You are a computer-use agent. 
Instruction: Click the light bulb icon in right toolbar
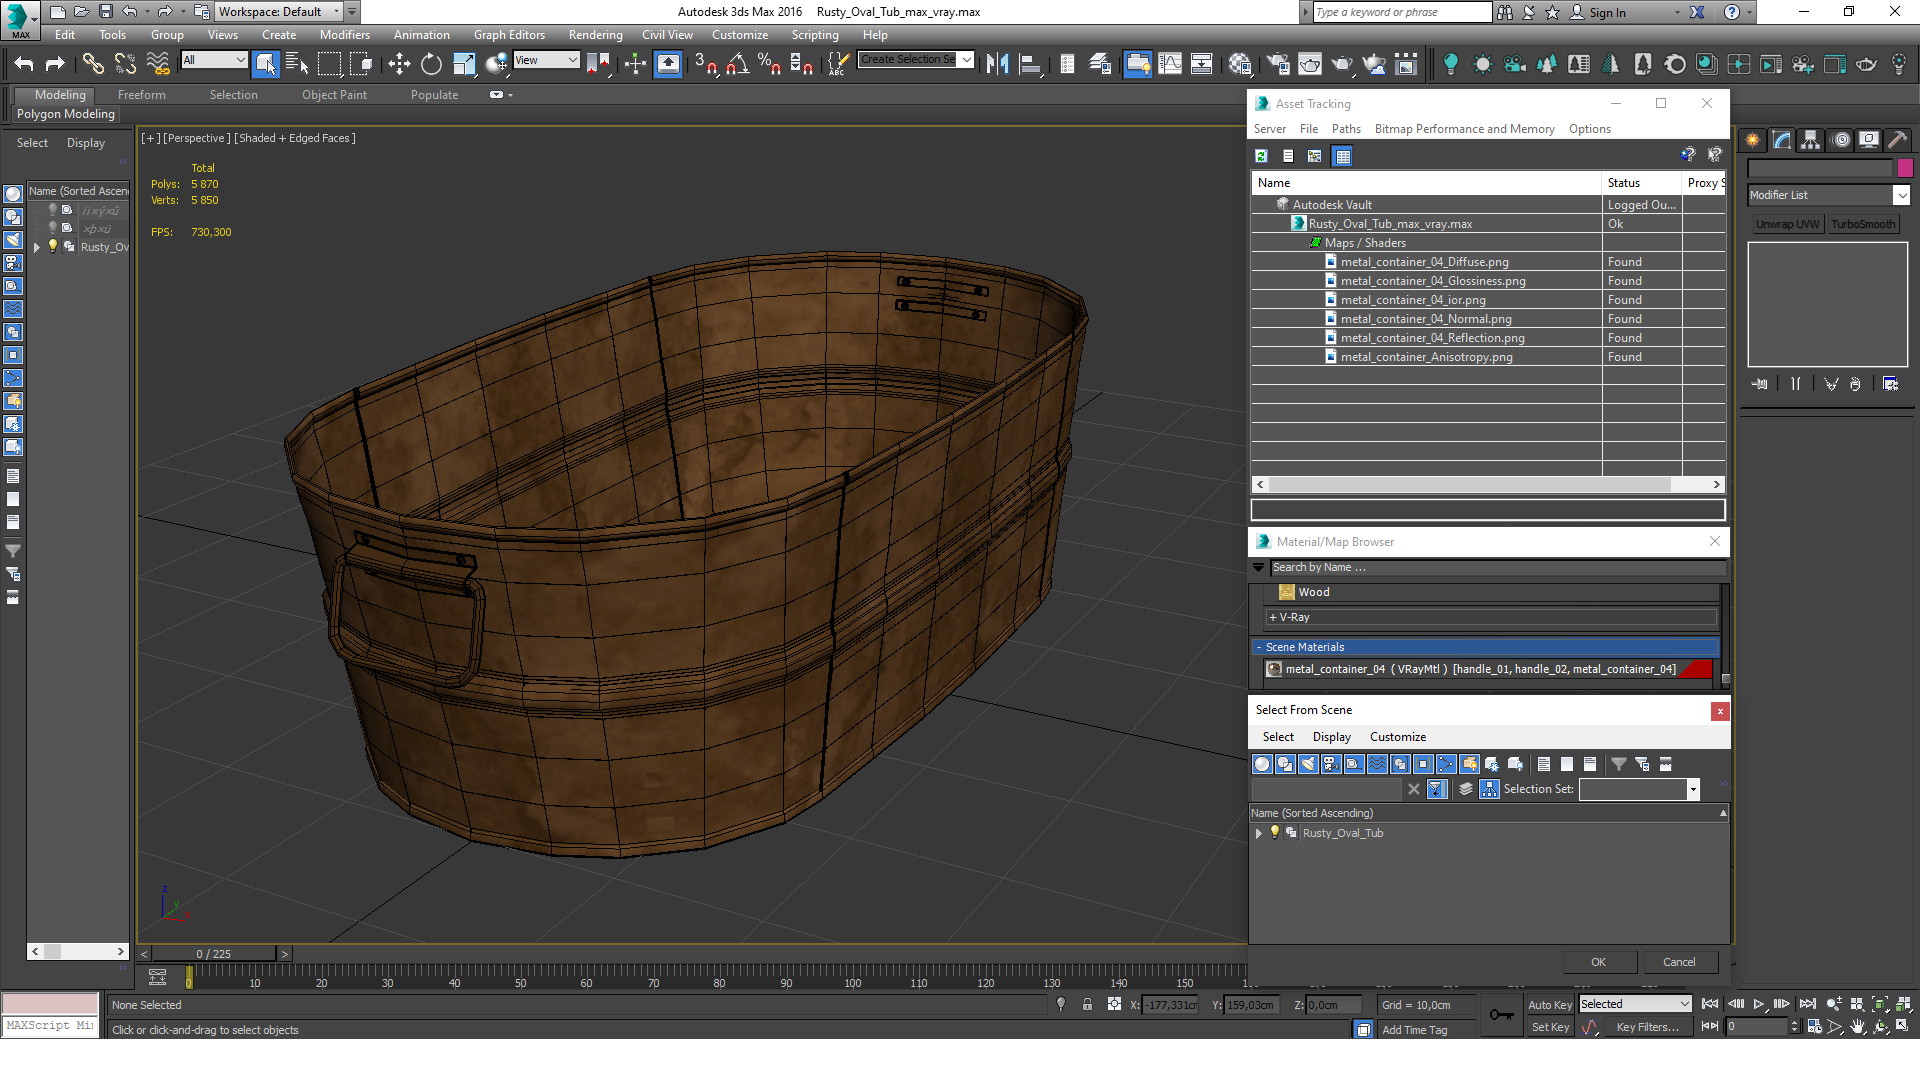[1451, 64]
